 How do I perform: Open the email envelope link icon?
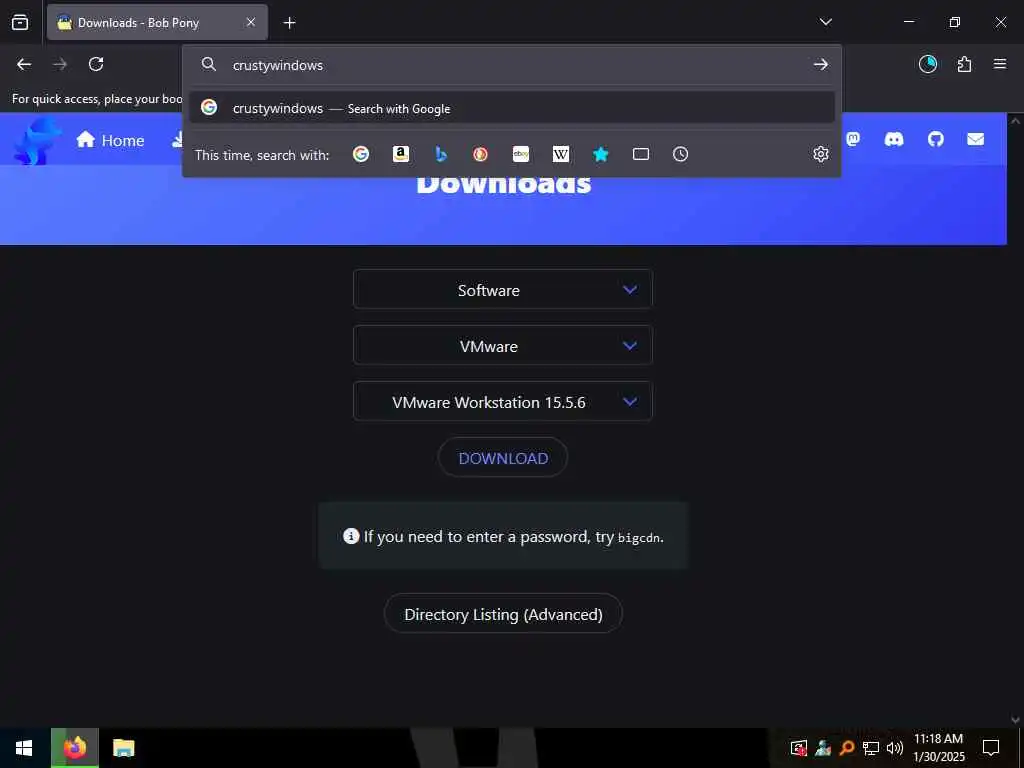(976, 139)
